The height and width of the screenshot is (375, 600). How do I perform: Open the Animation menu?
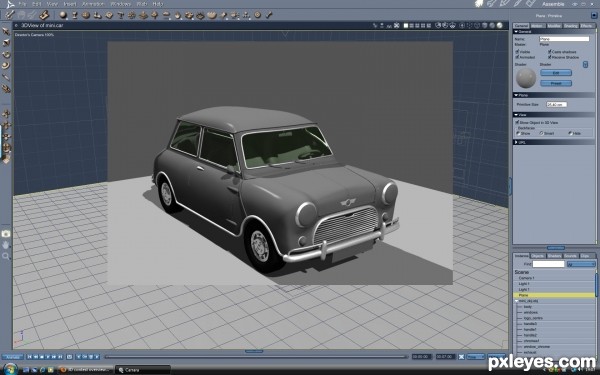[93, 4]
